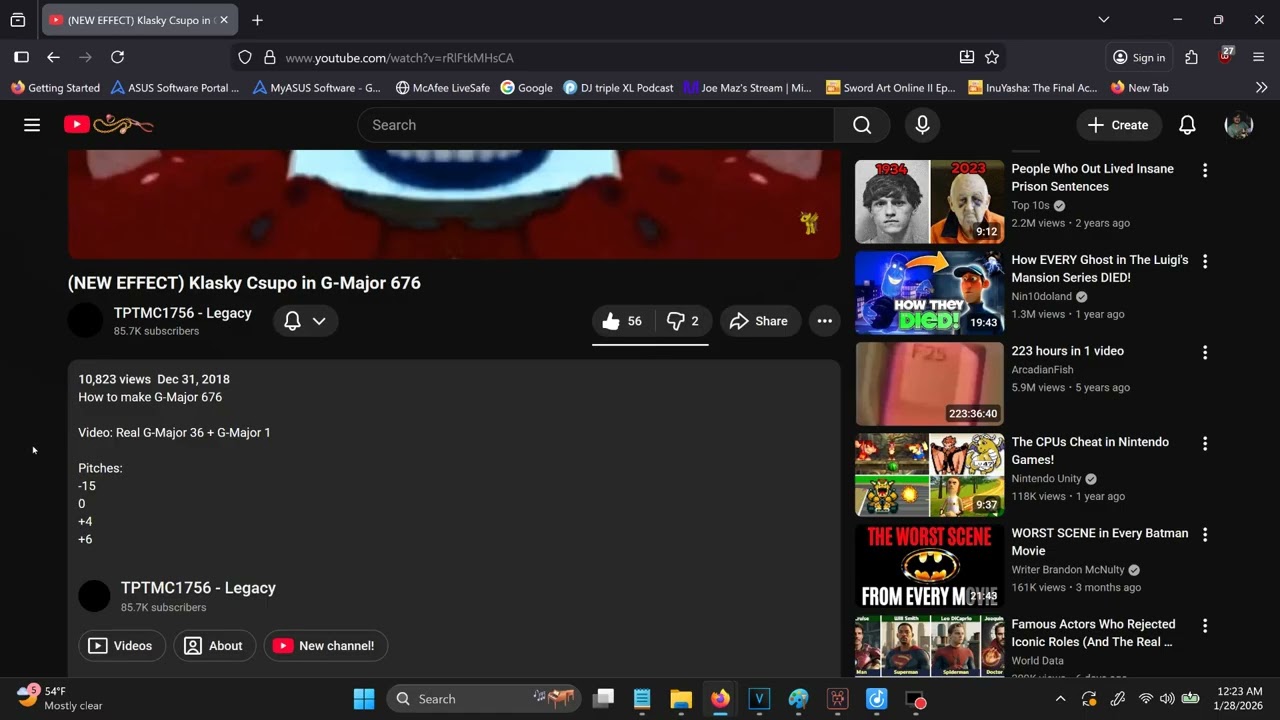
Task: Open File Explorer from taskbar
Action: click(x=681, y=699)
